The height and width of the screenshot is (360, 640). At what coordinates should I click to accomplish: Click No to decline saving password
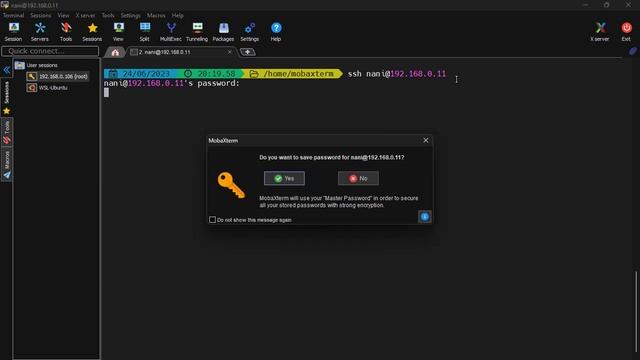coord(358,178)
